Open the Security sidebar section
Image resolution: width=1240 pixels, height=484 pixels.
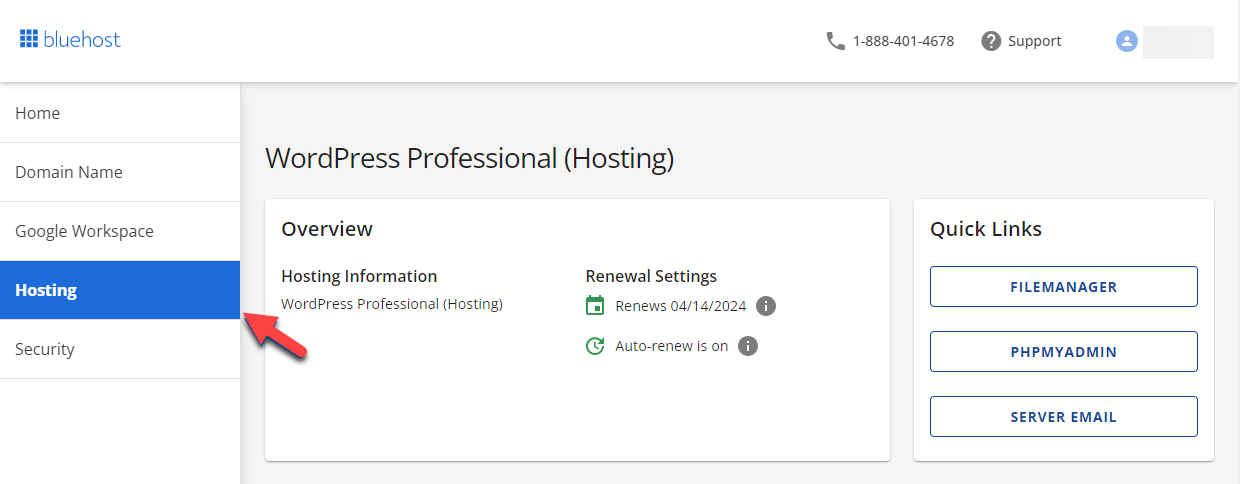pos(45,349)
